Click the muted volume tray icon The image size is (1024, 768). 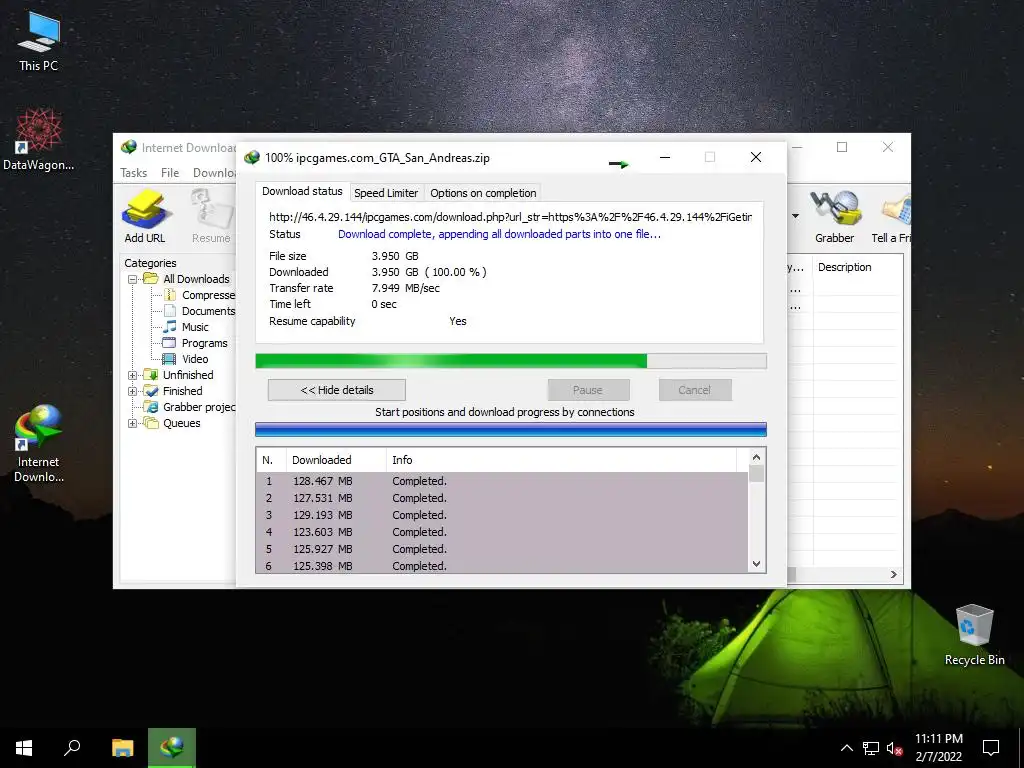[894, 748]
